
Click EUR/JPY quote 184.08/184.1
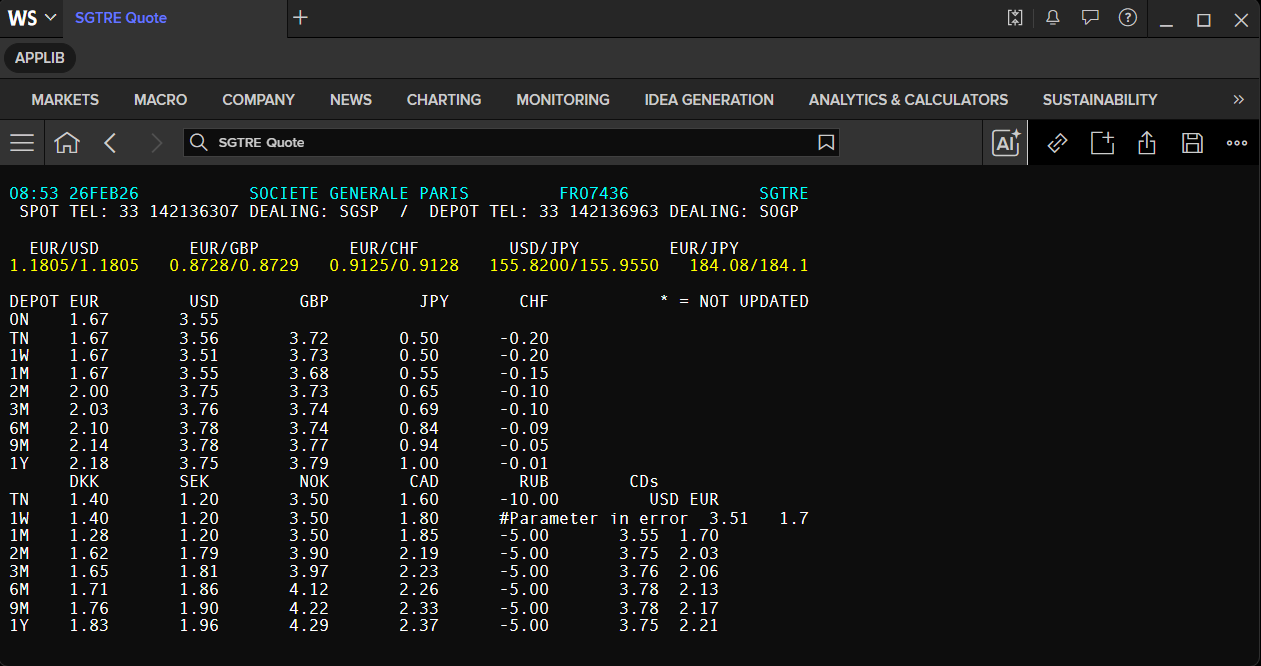point(749,266)
